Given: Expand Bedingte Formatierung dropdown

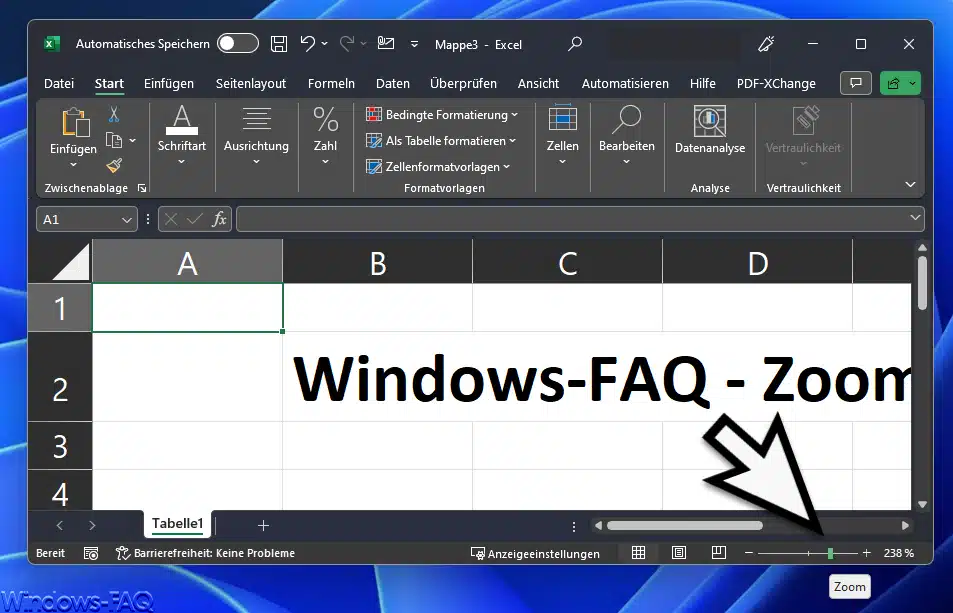Looking at the screenshot, I should [515, 114].
